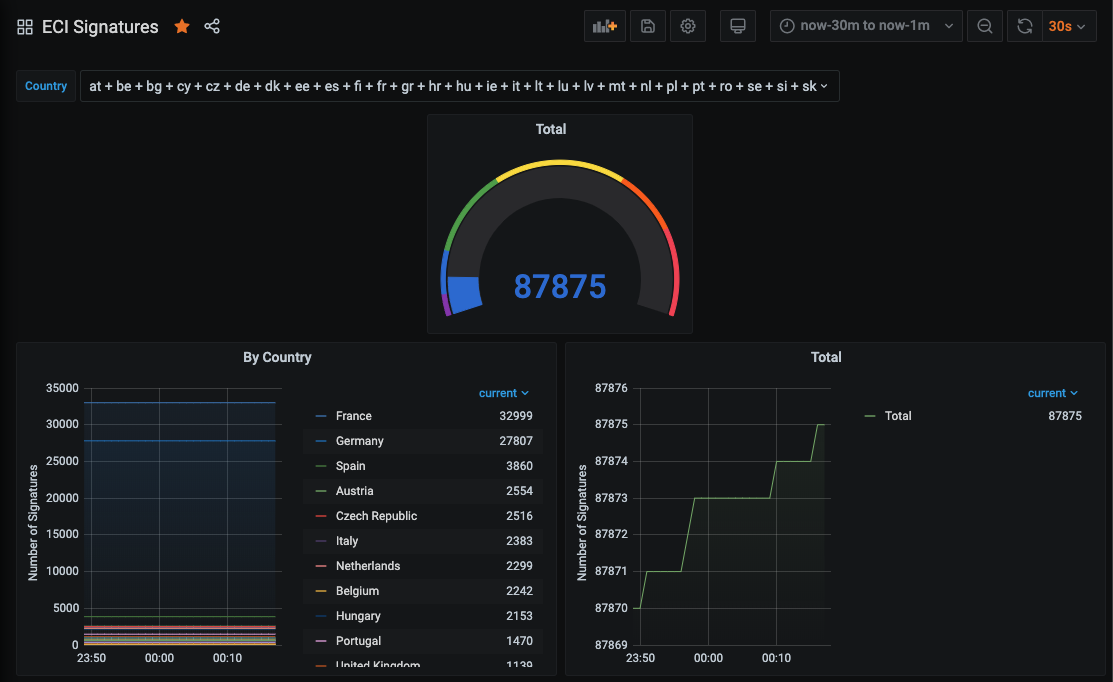Open the Total graph panel menu
1113x682 pixels.
coord(826,357)
